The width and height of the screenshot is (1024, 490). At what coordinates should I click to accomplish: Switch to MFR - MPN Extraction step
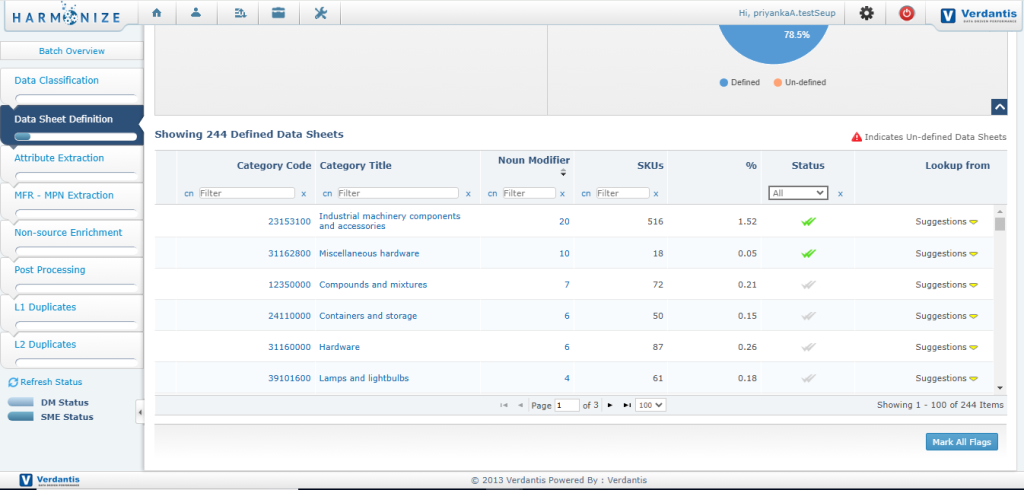tap(64, 195)
